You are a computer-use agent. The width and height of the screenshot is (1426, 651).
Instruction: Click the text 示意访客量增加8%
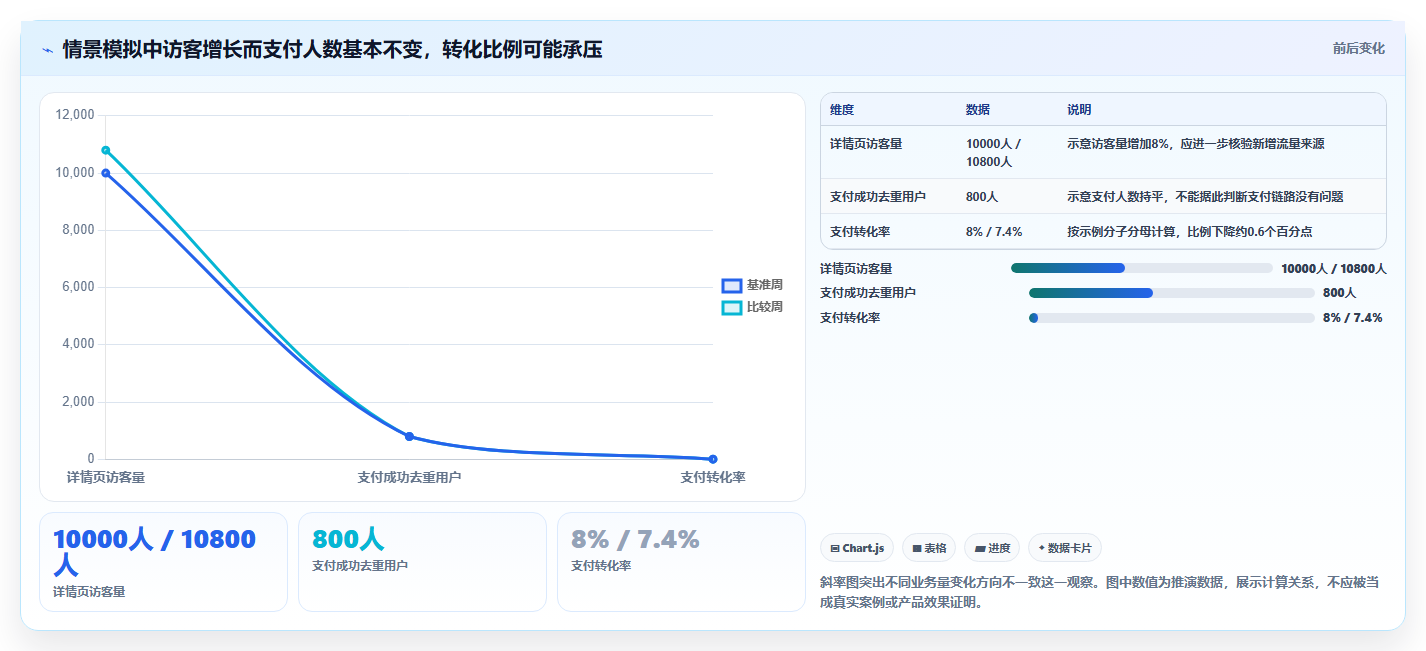(x=1118, y=144)
